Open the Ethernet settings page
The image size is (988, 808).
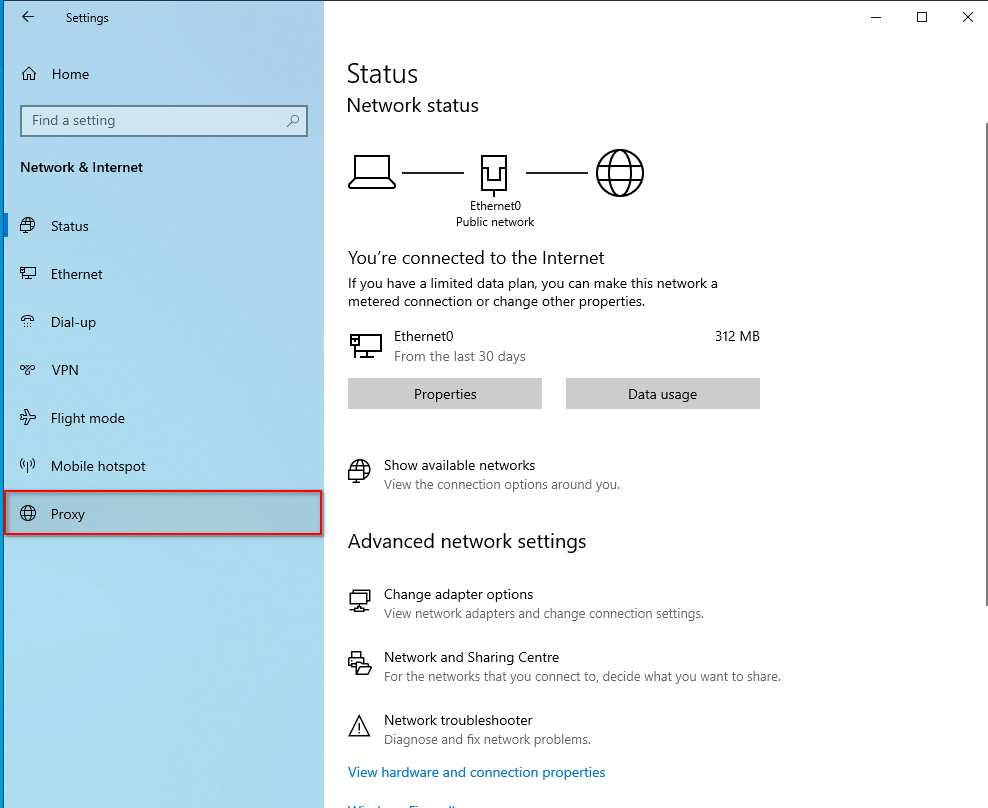pos(76,274)
